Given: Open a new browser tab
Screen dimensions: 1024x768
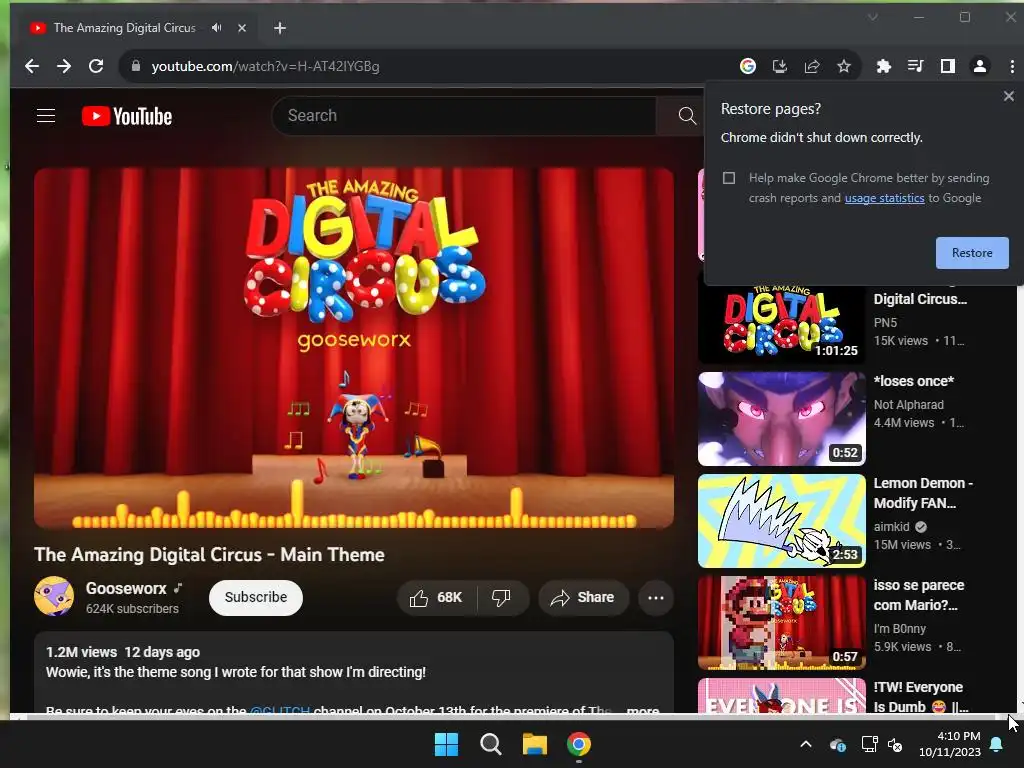Looking at the screenshot, I should [x=280, y=28].
